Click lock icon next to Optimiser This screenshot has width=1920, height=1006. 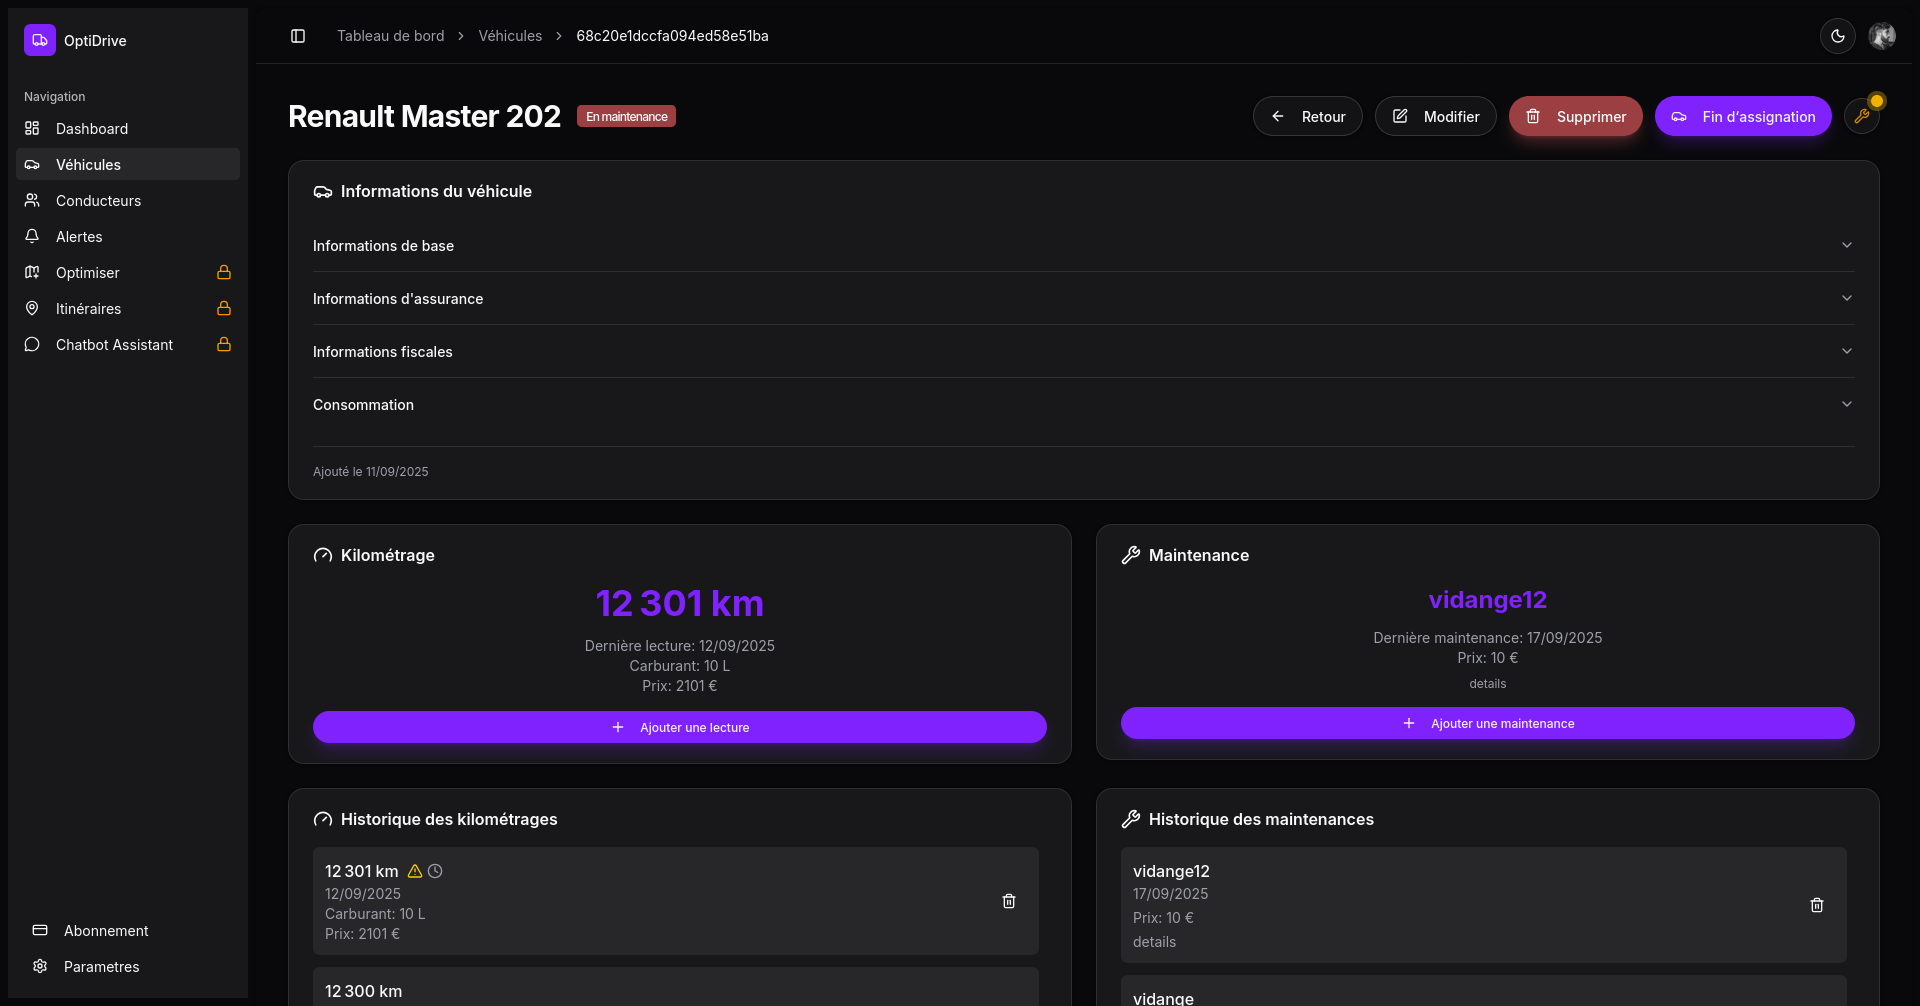[x=224, y=272]
